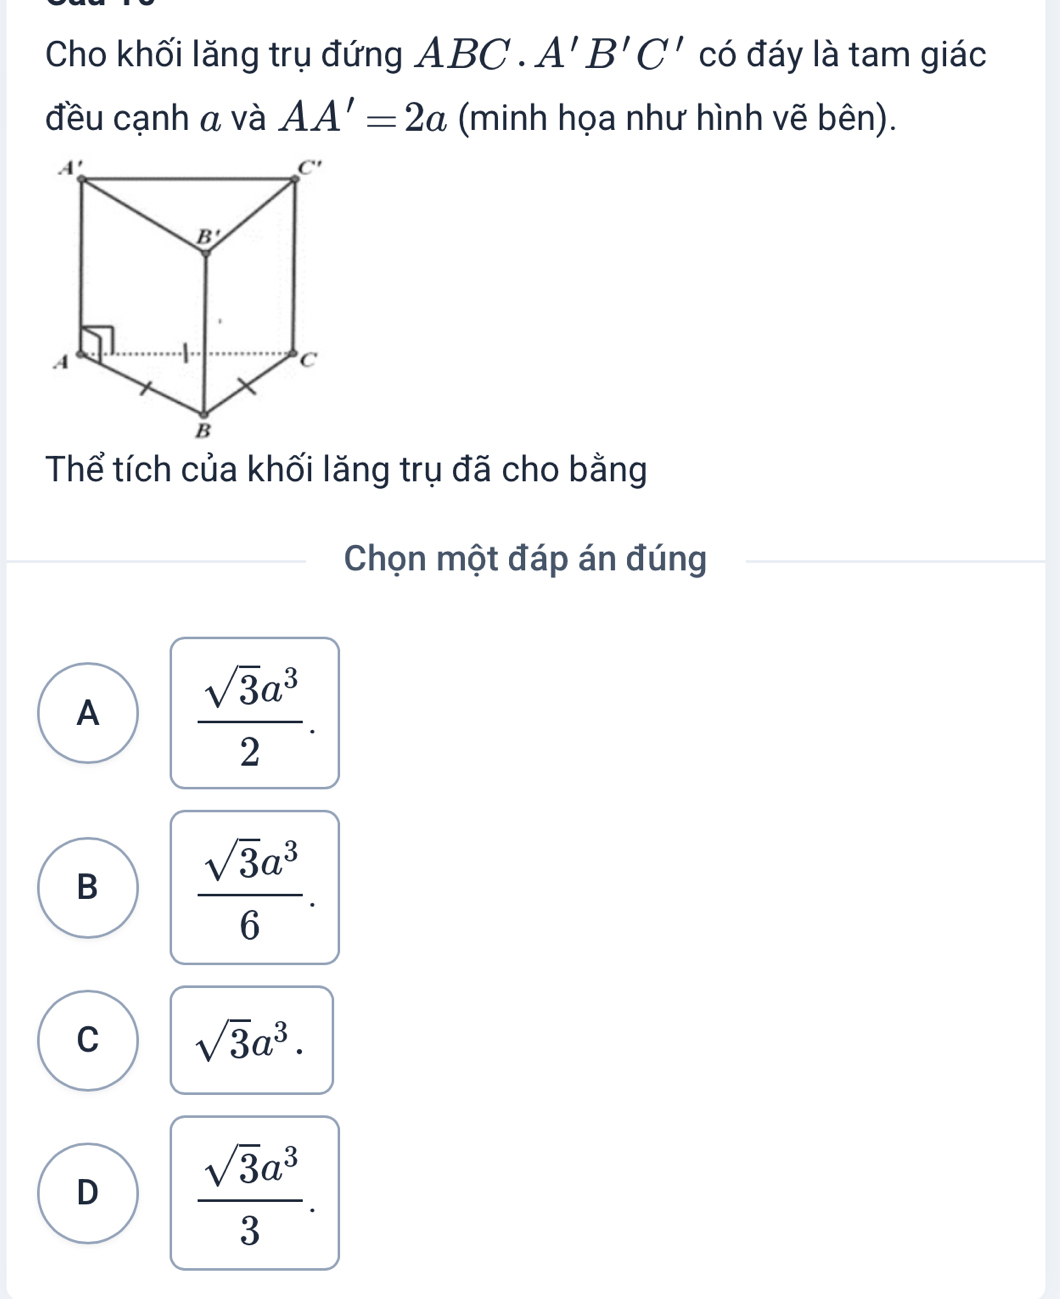Click the answer box showing √3a³ over 6
Viewport: 1060px width, 1299px height.
255,887
